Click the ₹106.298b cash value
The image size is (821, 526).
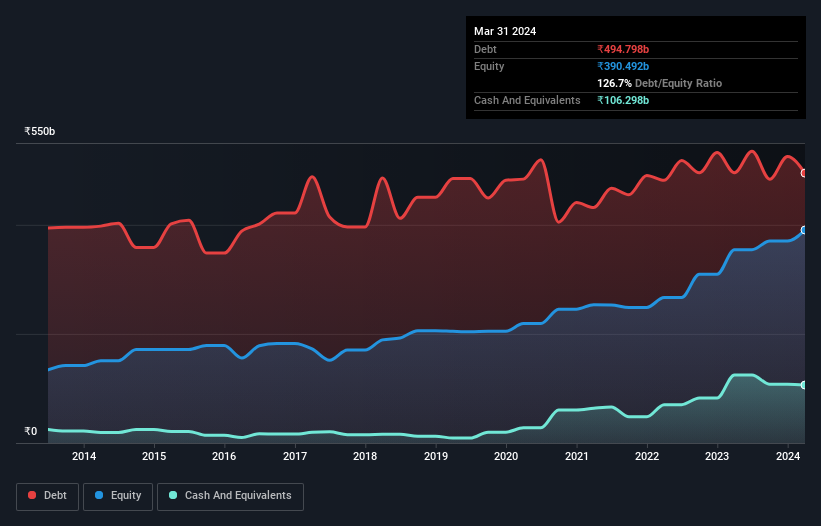(x=623, y=100)
